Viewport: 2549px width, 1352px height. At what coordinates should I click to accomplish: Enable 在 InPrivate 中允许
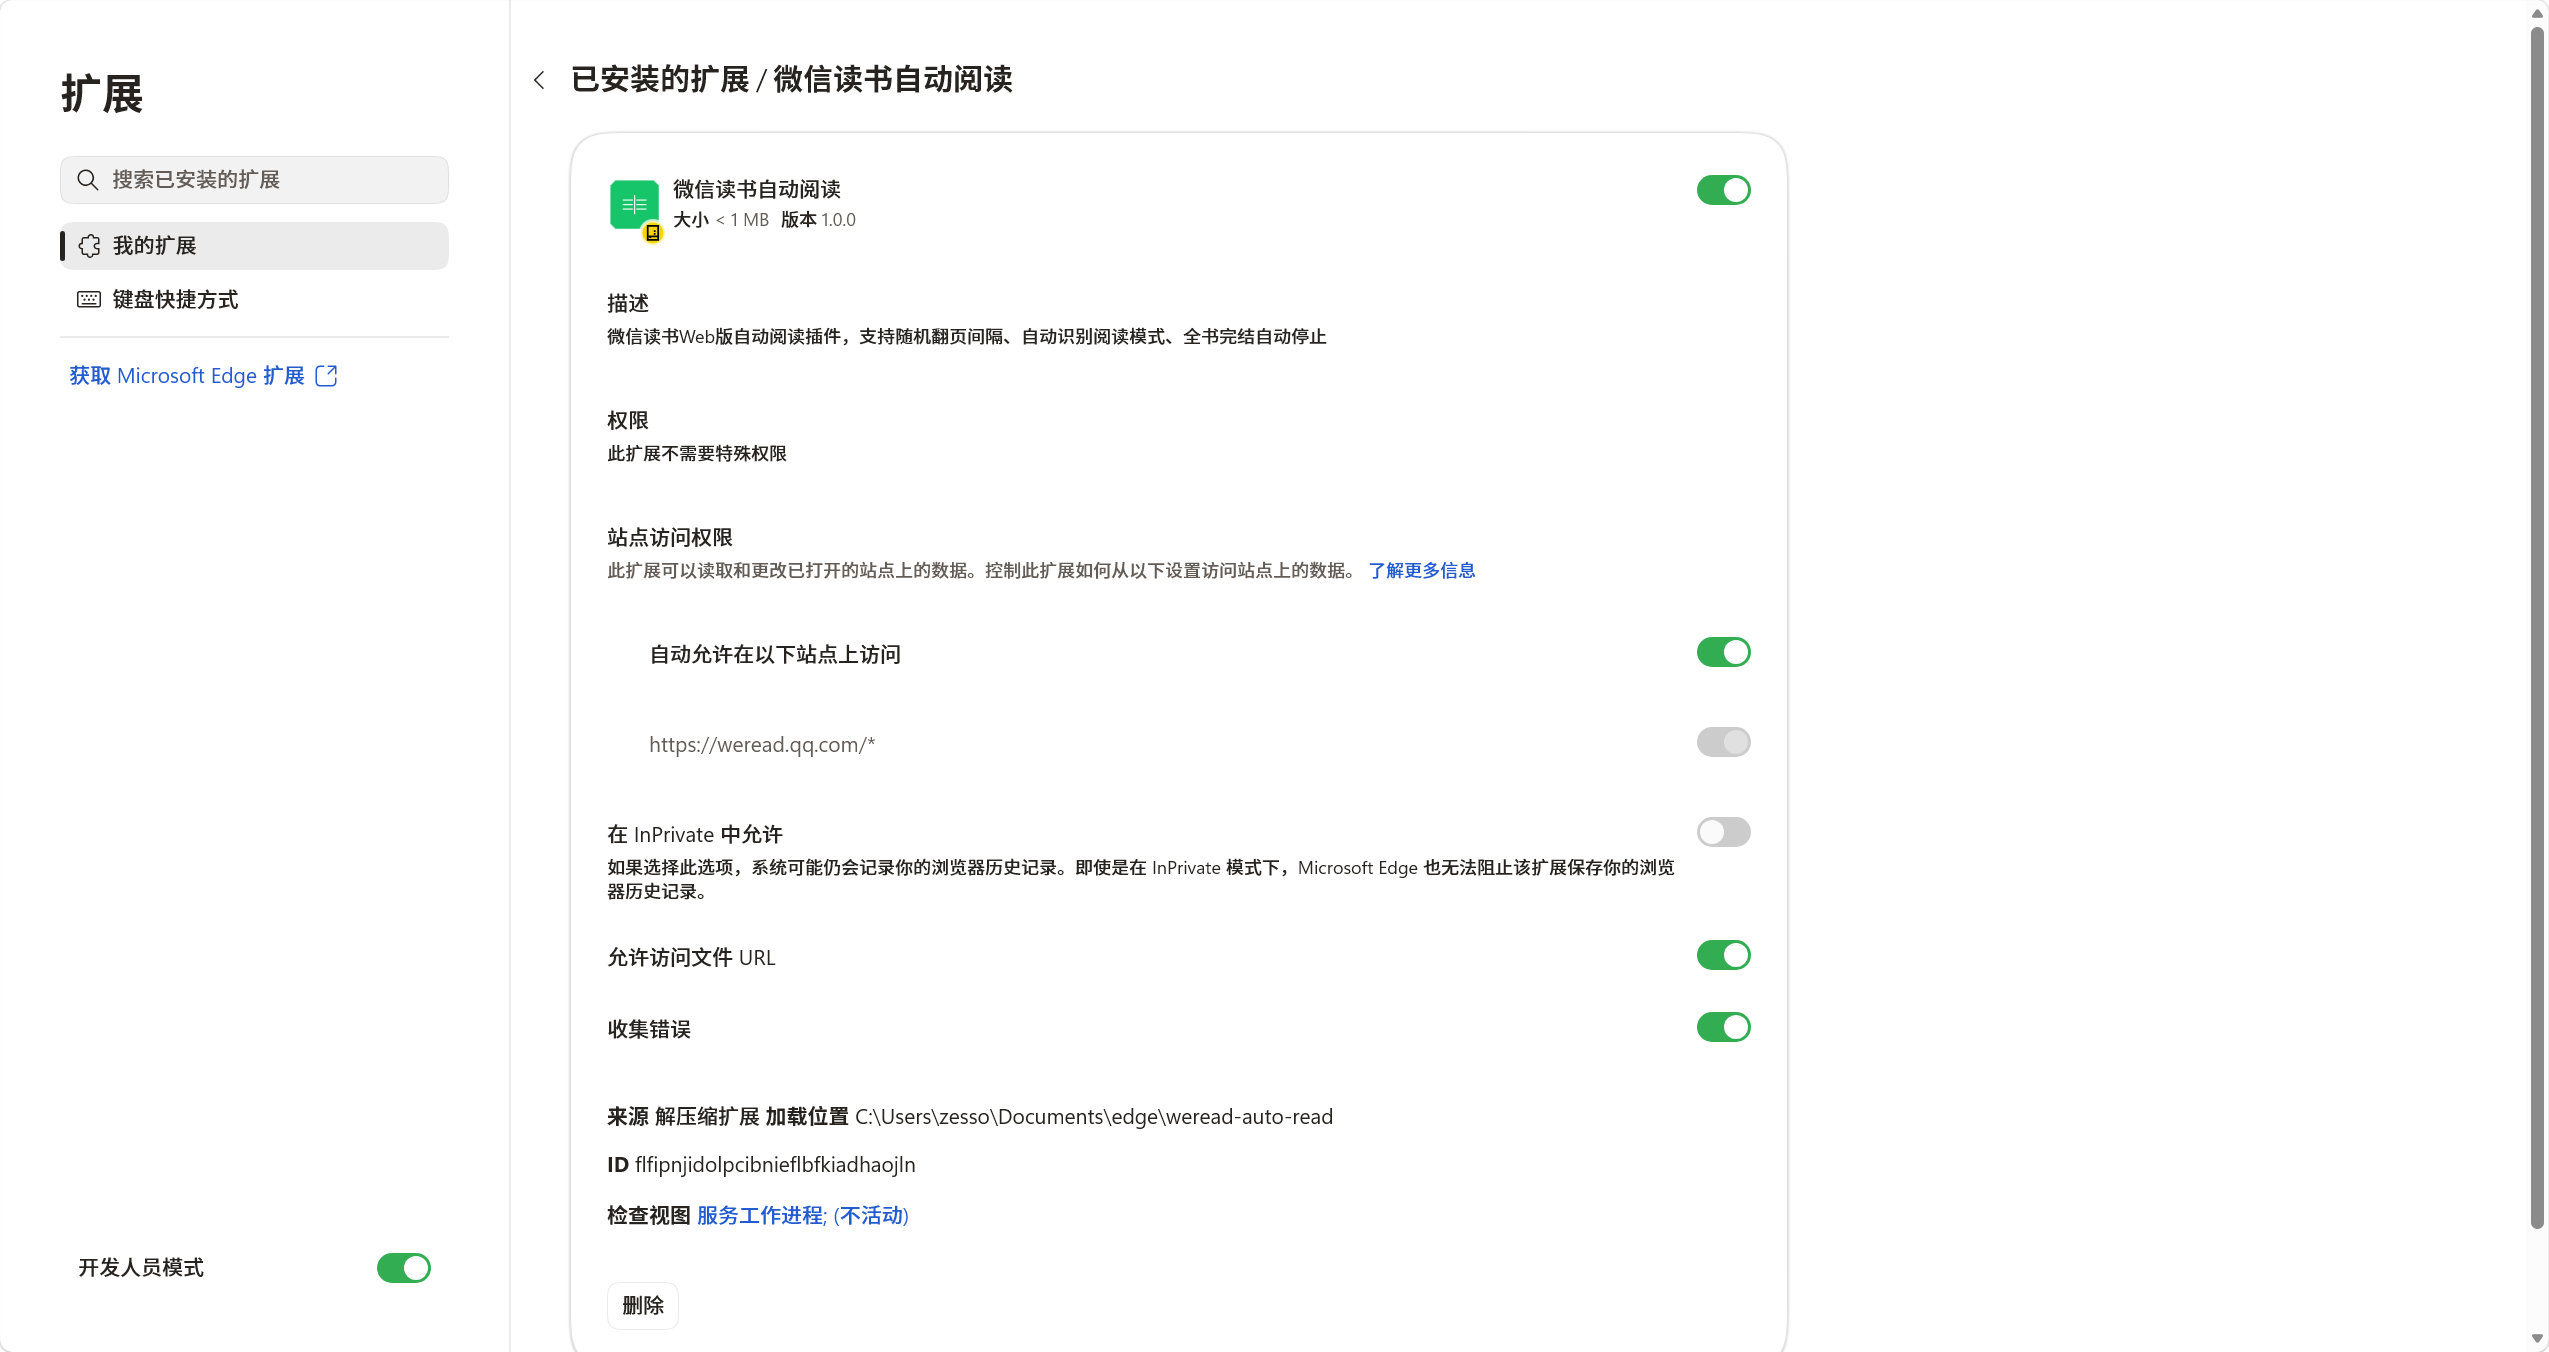pyautogui.click(x=1723, y=832)
